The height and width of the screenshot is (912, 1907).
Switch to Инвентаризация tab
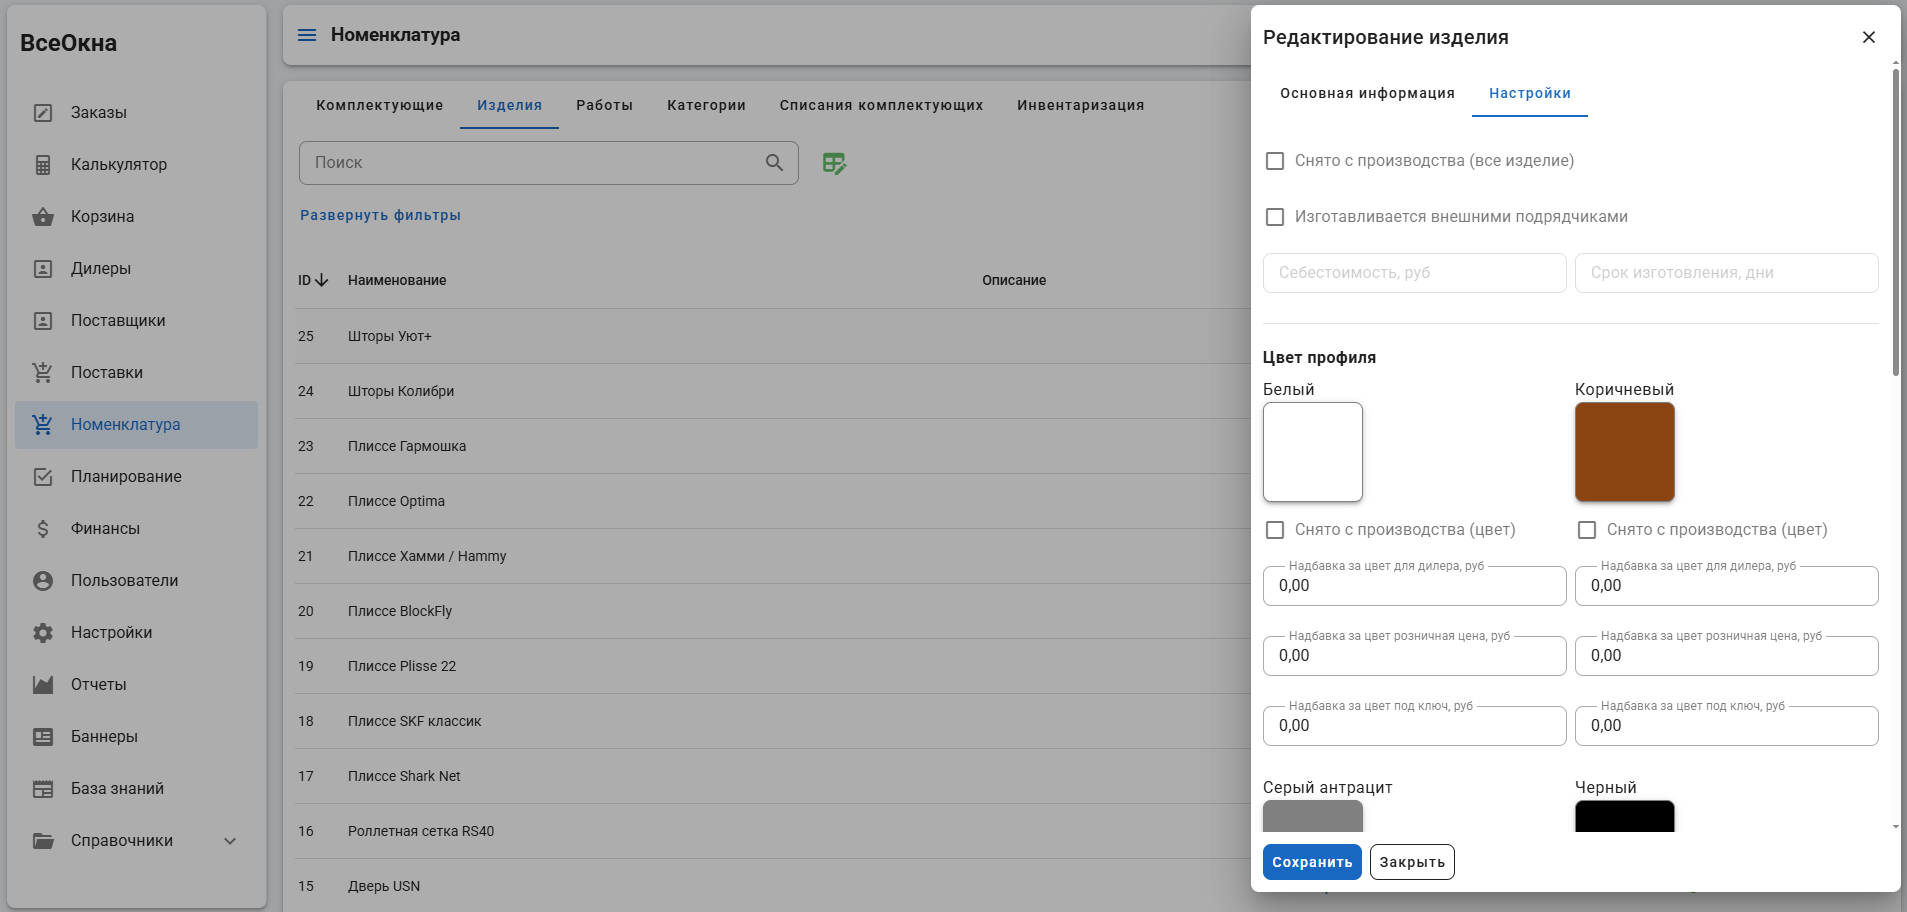(1081, 105)
